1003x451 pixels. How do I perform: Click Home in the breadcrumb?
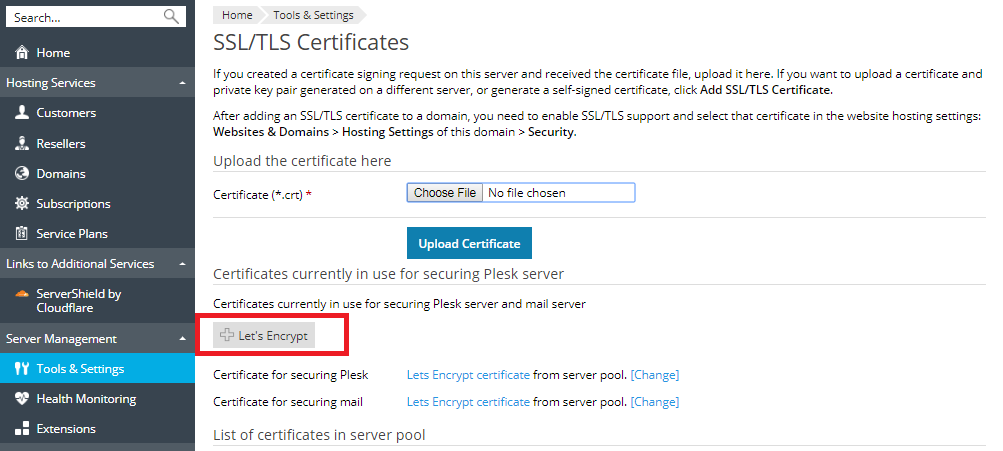point(237,15)
